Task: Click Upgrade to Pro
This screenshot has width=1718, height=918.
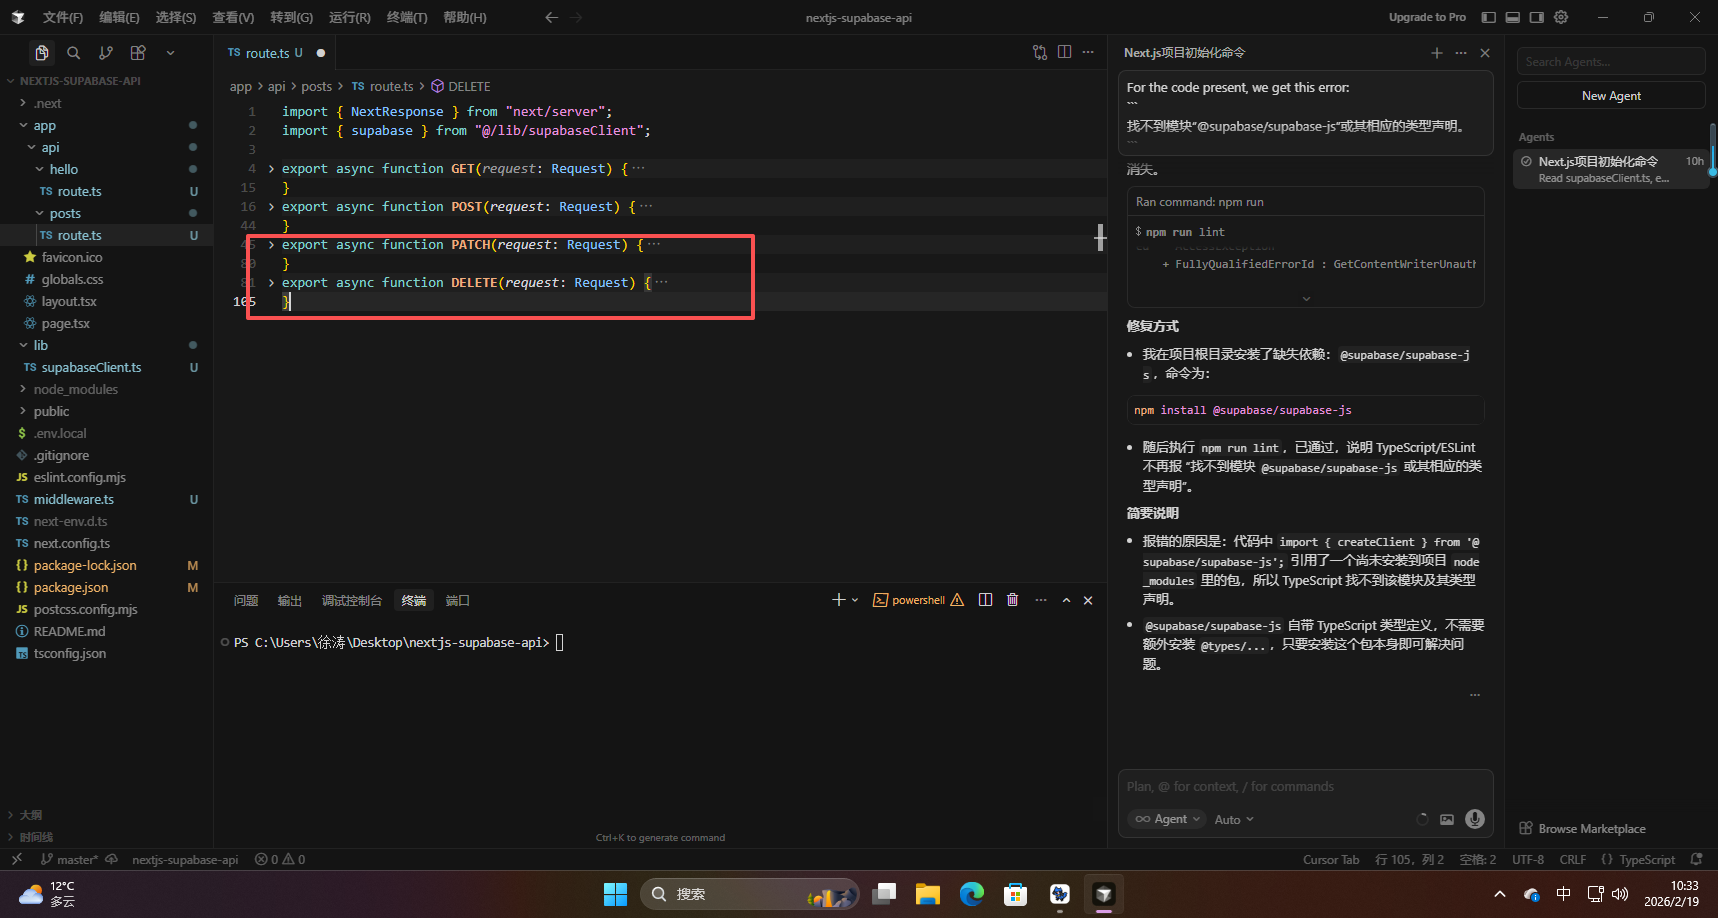Action: 1427,17
